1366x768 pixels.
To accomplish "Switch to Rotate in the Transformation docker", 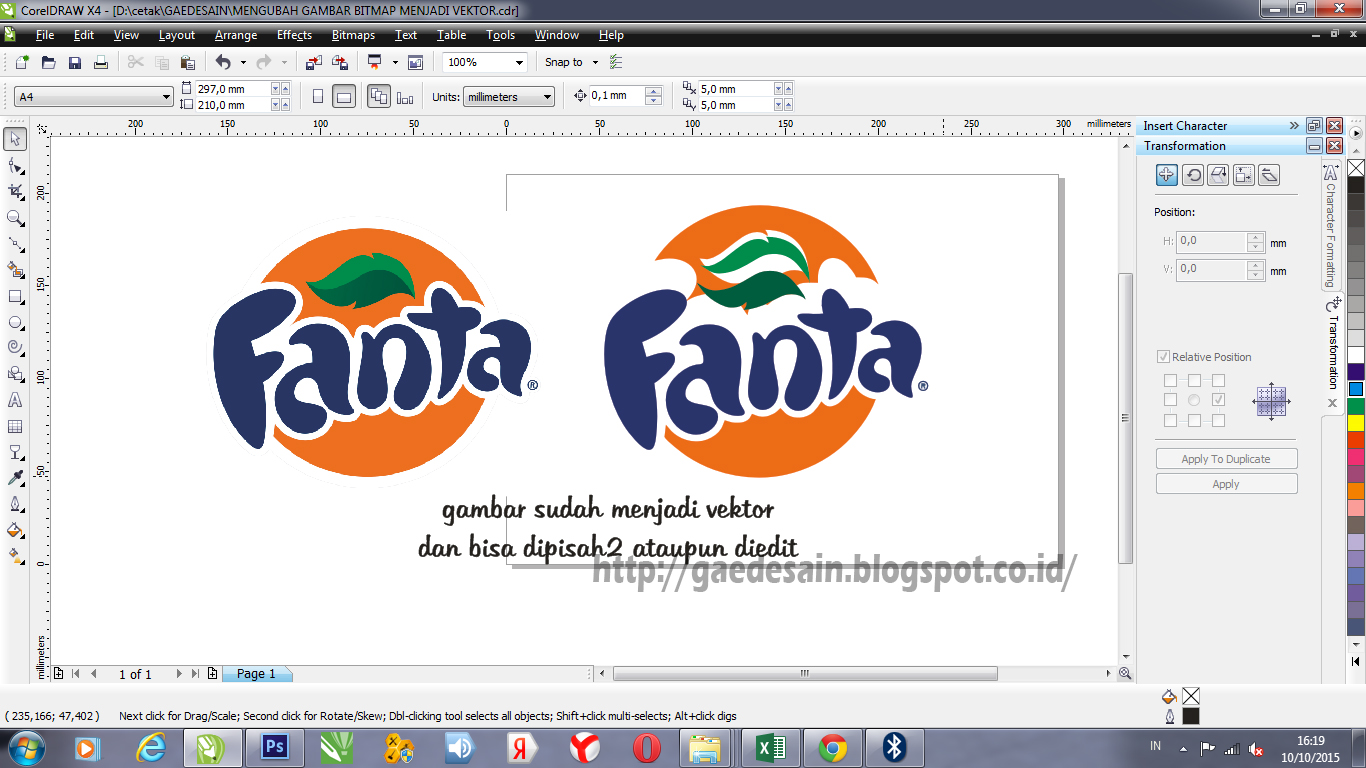I will (x=1193, y=175).
